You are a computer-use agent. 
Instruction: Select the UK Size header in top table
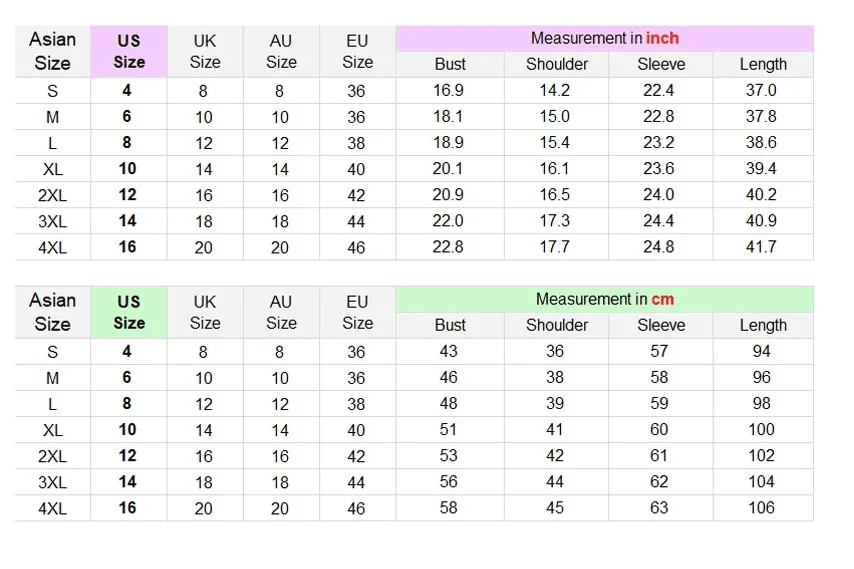pyautogui.click(x=205, y=51)
